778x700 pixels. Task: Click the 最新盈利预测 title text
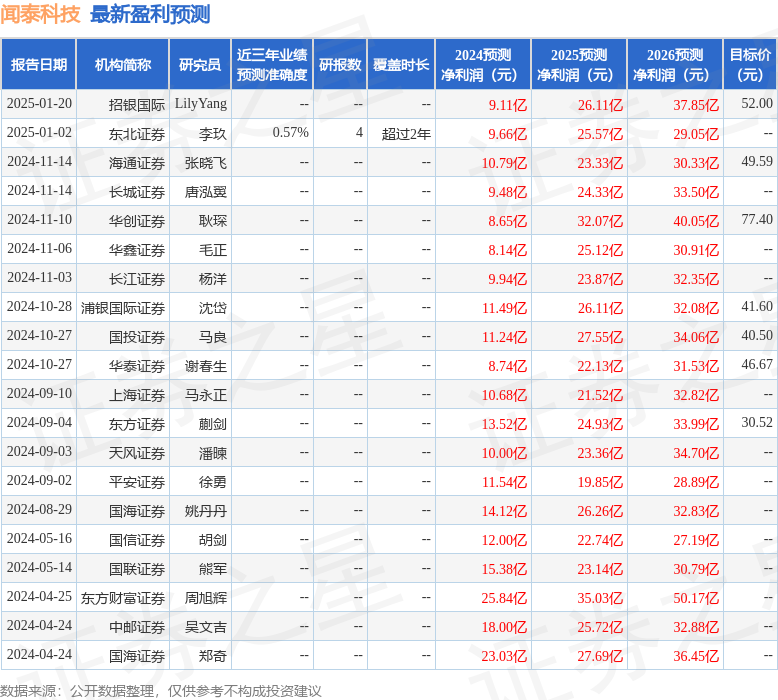pyautogui.click(x=150, y=14)
